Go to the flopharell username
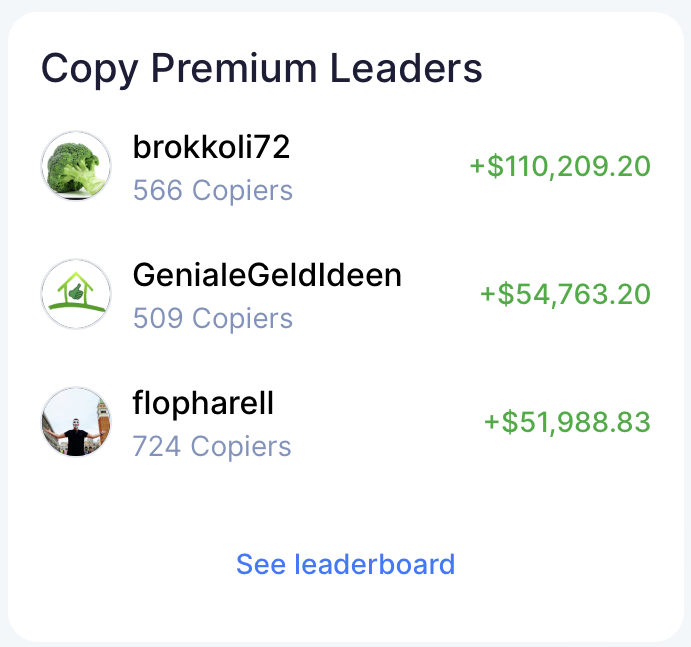The width and height of the screenshot is (691, 647). tap(203, 403)
